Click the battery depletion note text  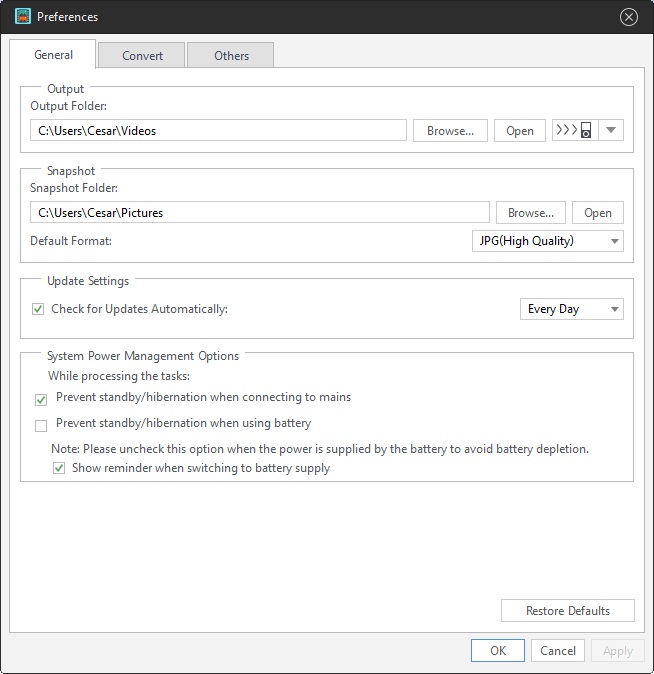tap(320, 449)
